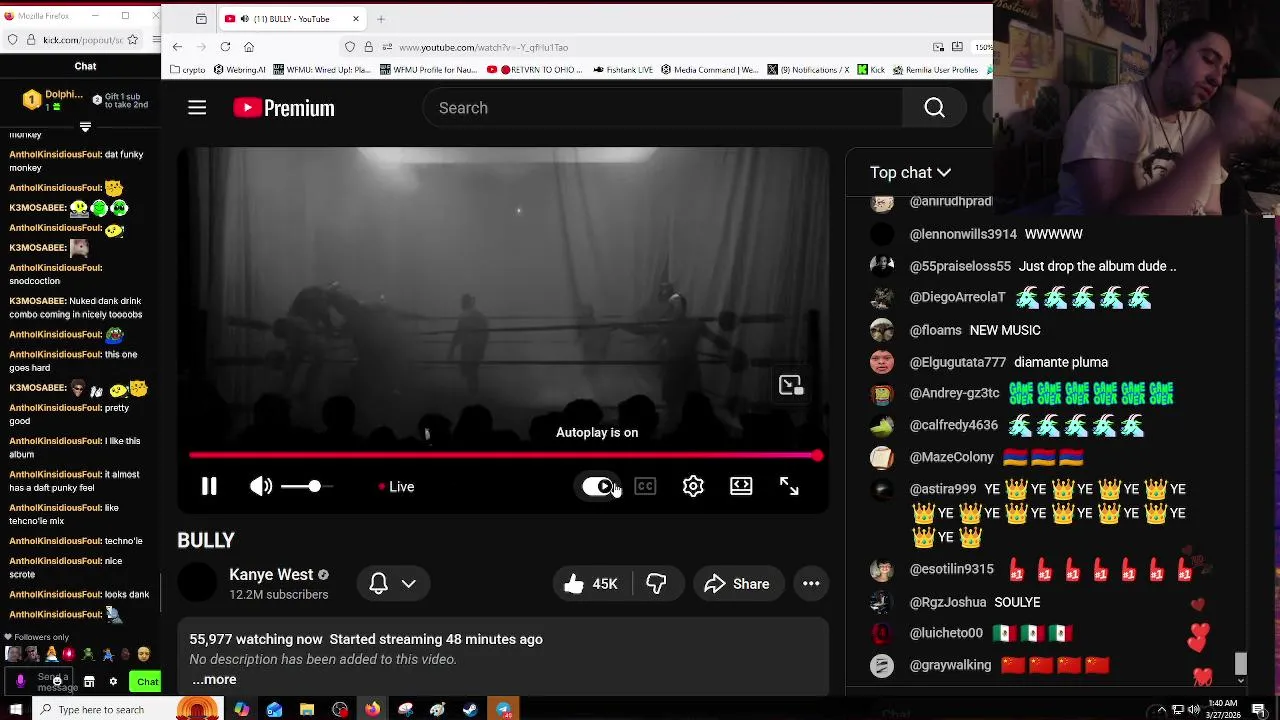Go back in YouTube browser window
The width and height of the screenshot is (1280, 720).
[177, 47]
